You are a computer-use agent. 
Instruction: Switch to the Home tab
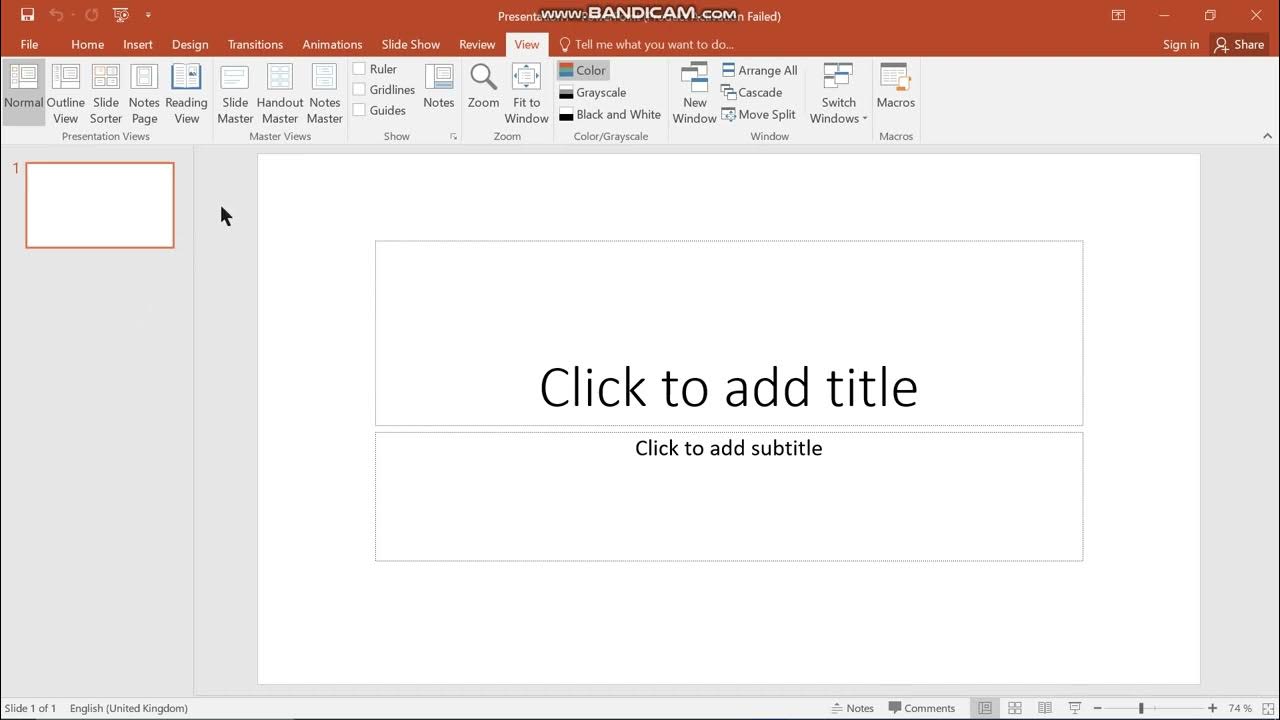(x=88, y=44)
